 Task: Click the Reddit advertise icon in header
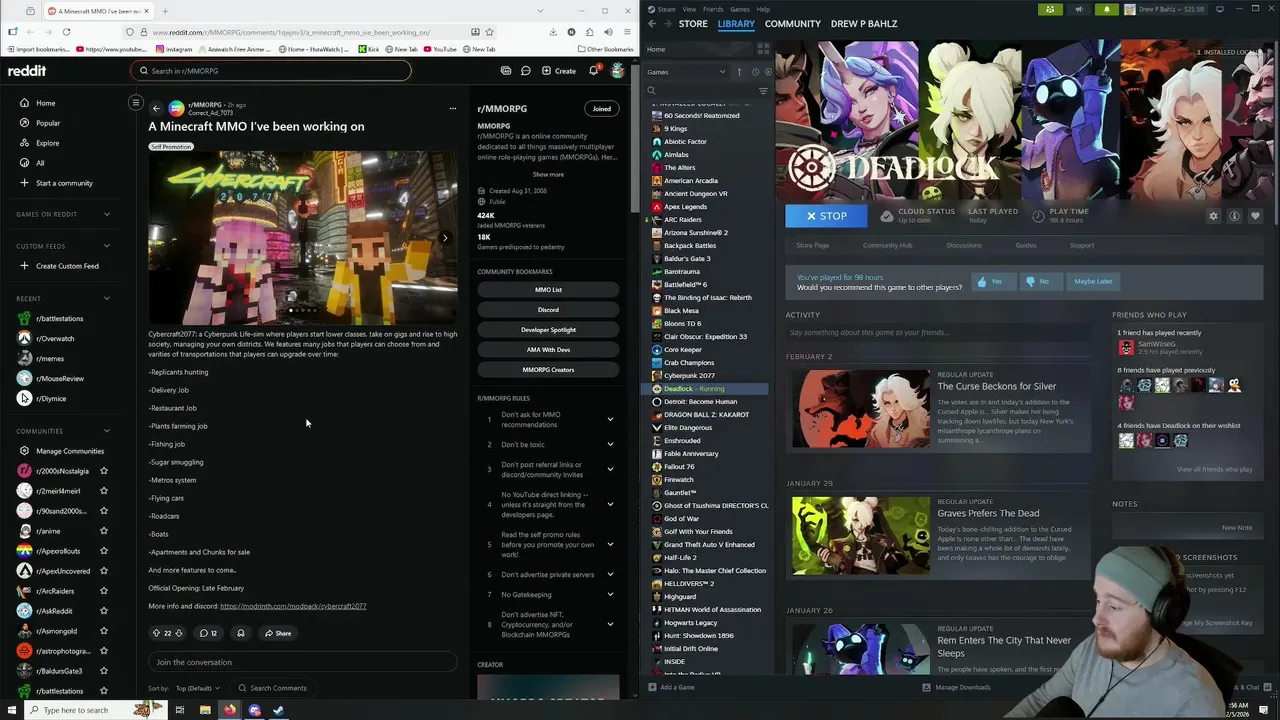pyautogui.click(x=506, y=71)
